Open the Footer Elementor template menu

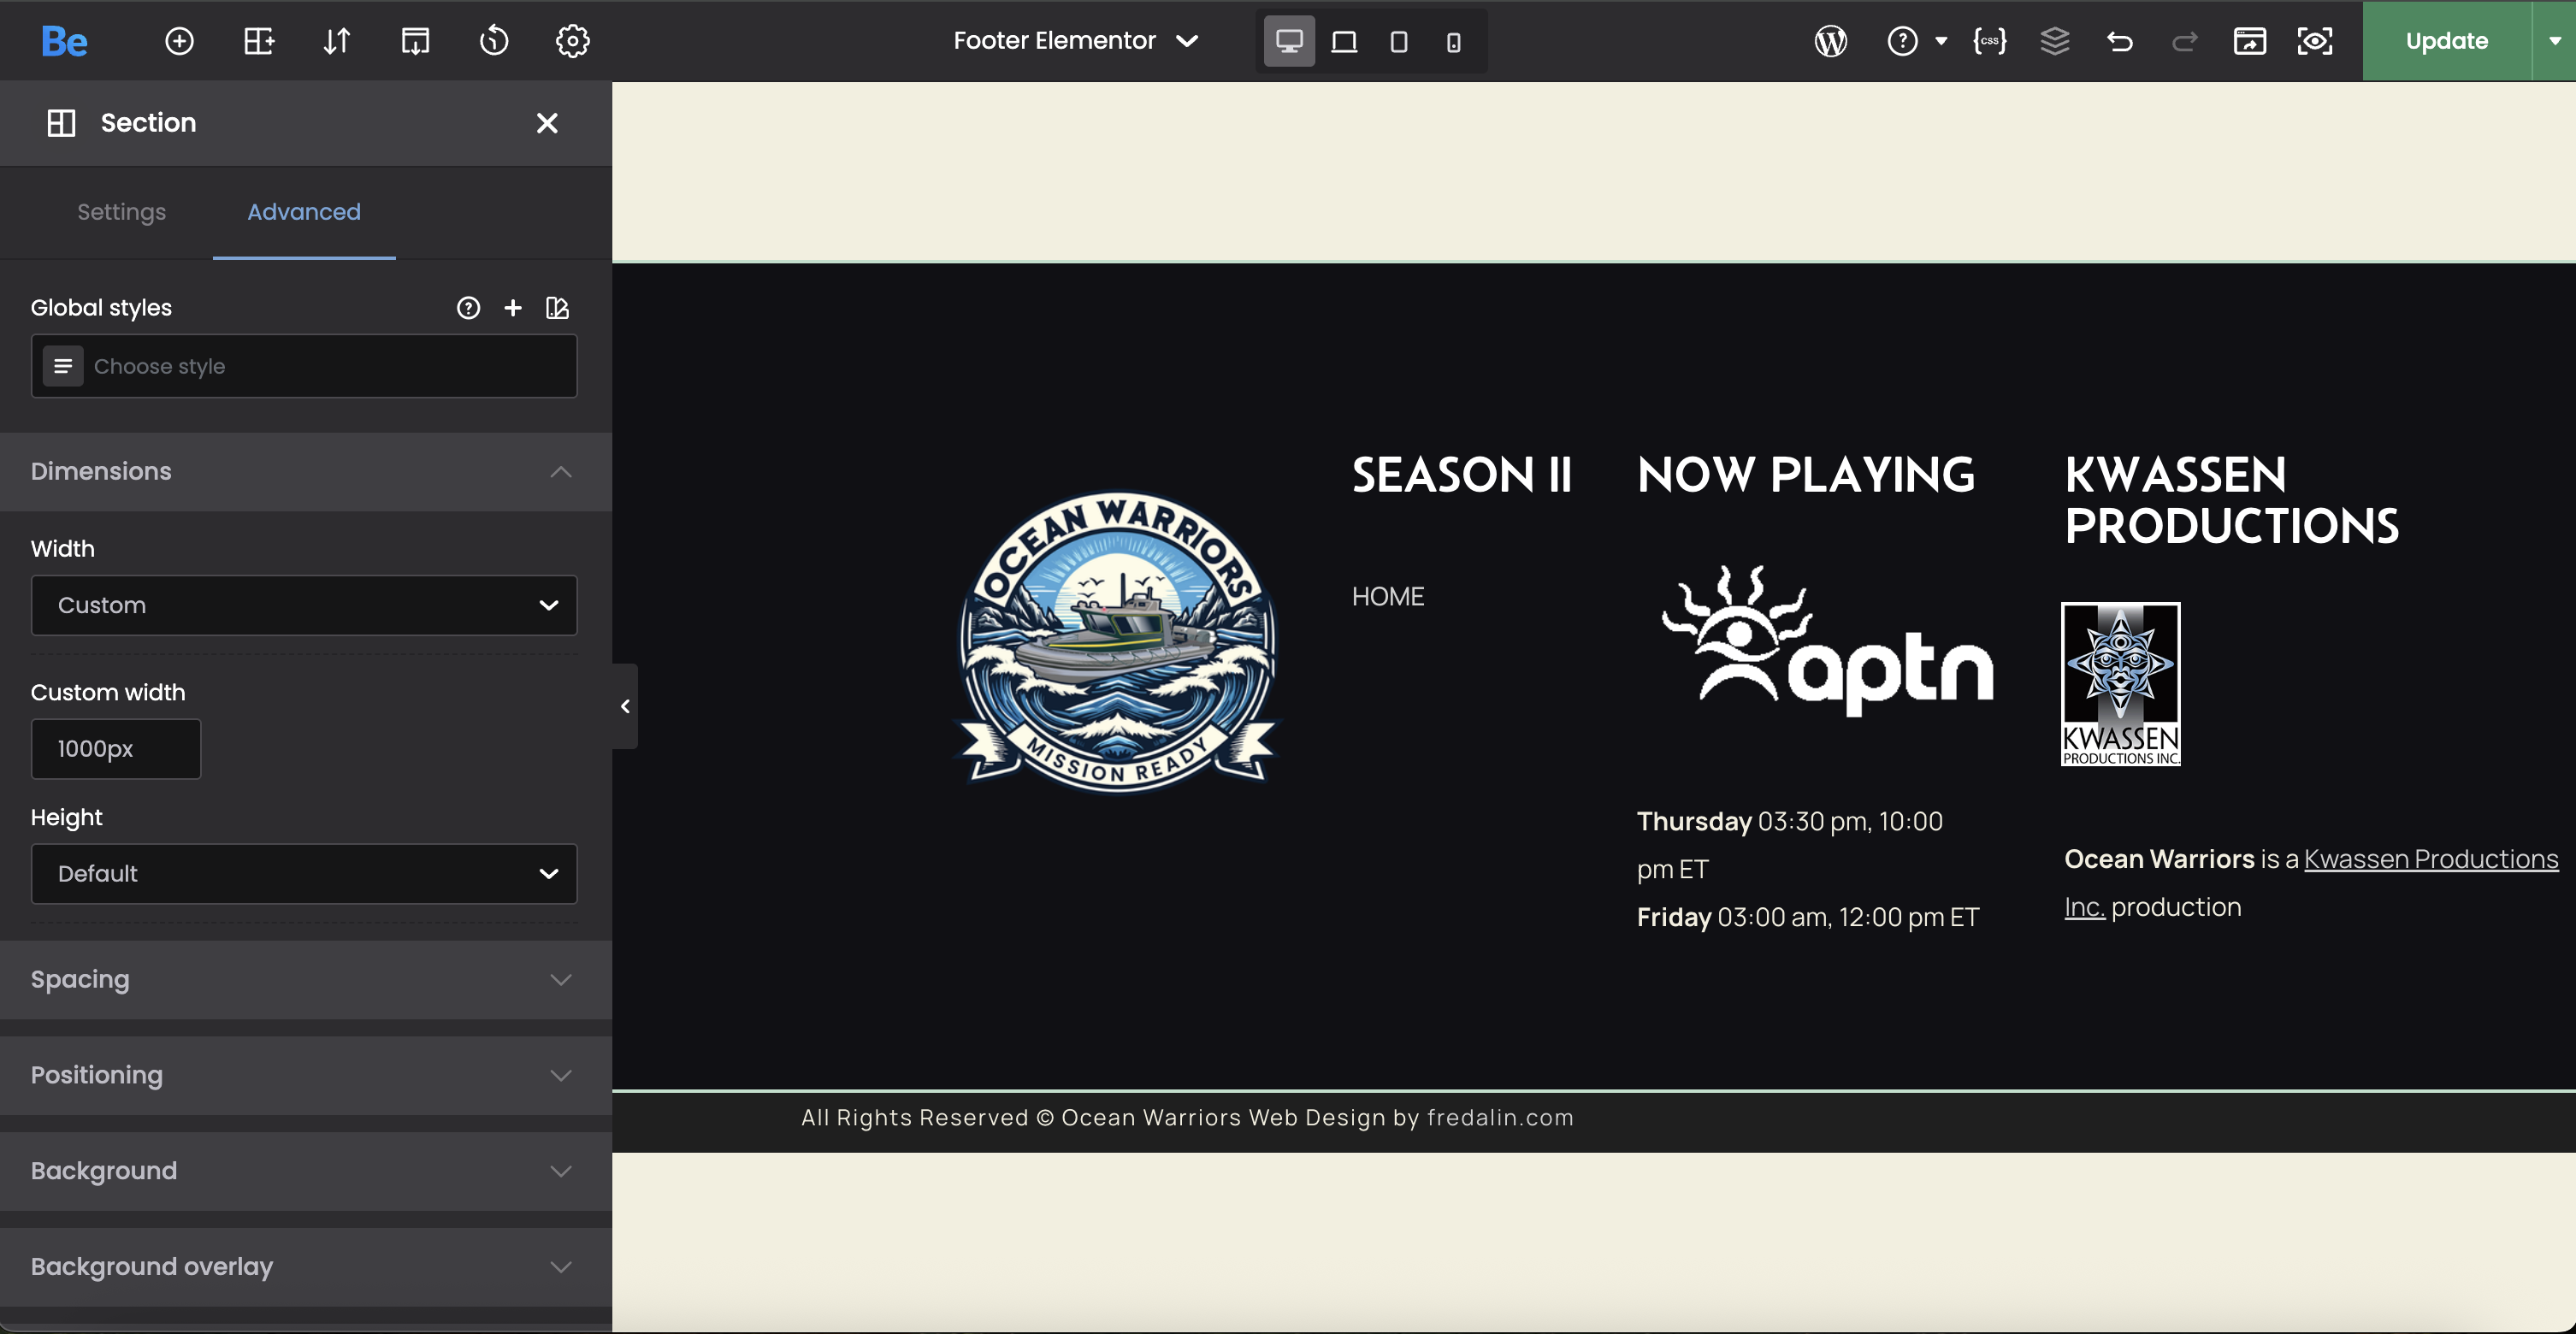(1075, 41)
